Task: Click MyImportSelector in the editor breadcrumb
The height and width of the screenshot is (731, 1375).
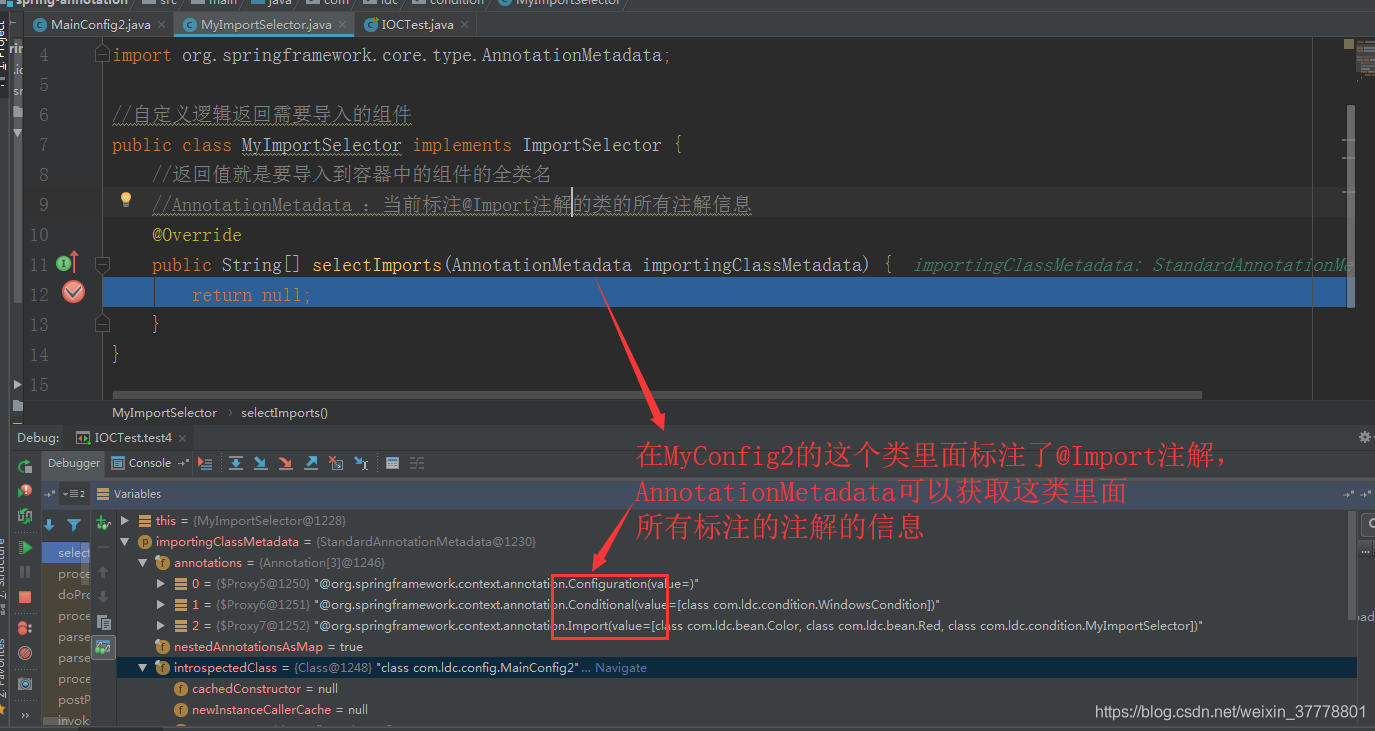Action: (164, 412)
